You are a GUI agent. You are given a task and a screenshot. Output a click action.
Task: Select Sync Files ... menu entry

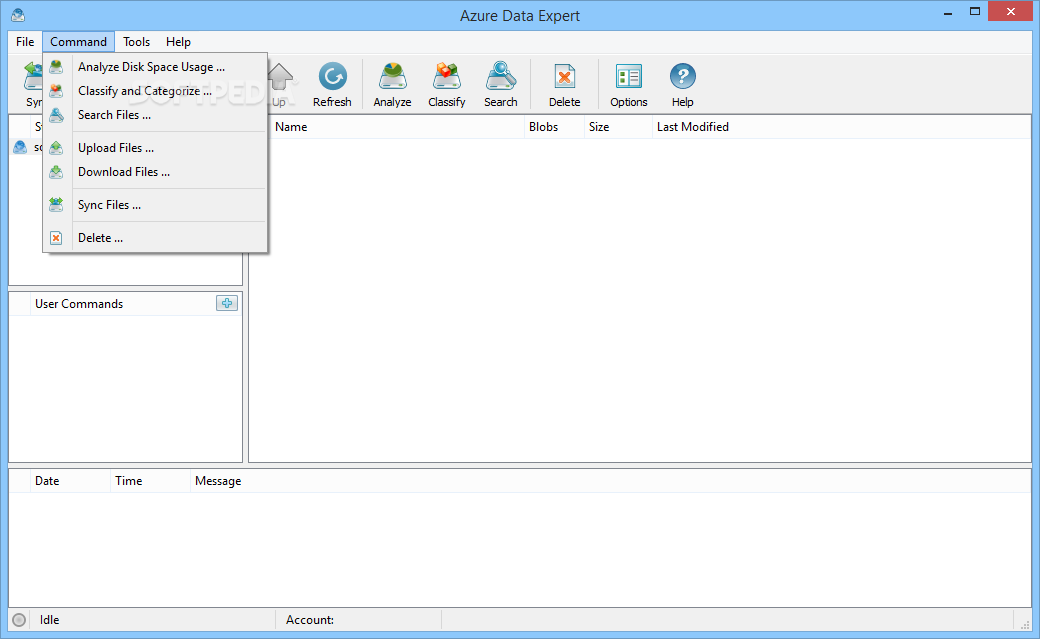pyautogui.click(x=155, y=204)
